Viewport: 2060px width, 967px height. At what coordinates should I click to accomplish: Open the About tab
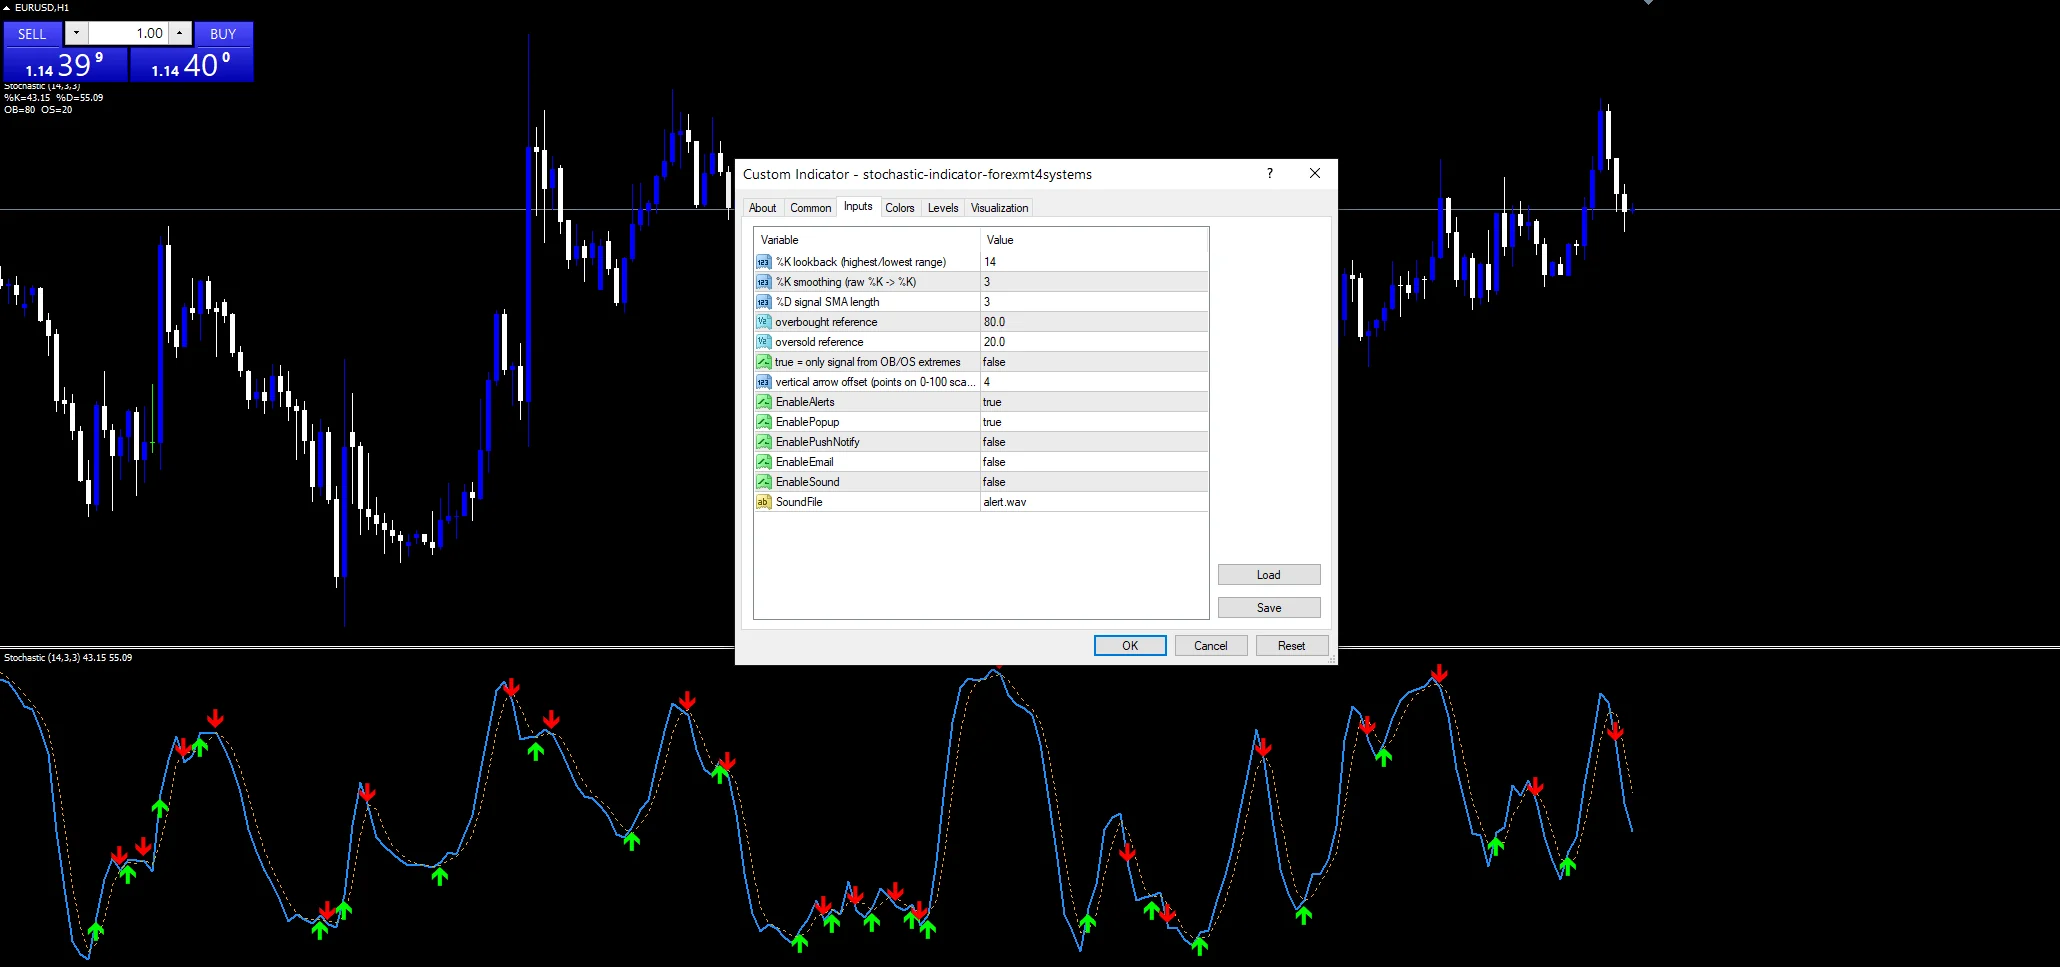tap(762, 208)
